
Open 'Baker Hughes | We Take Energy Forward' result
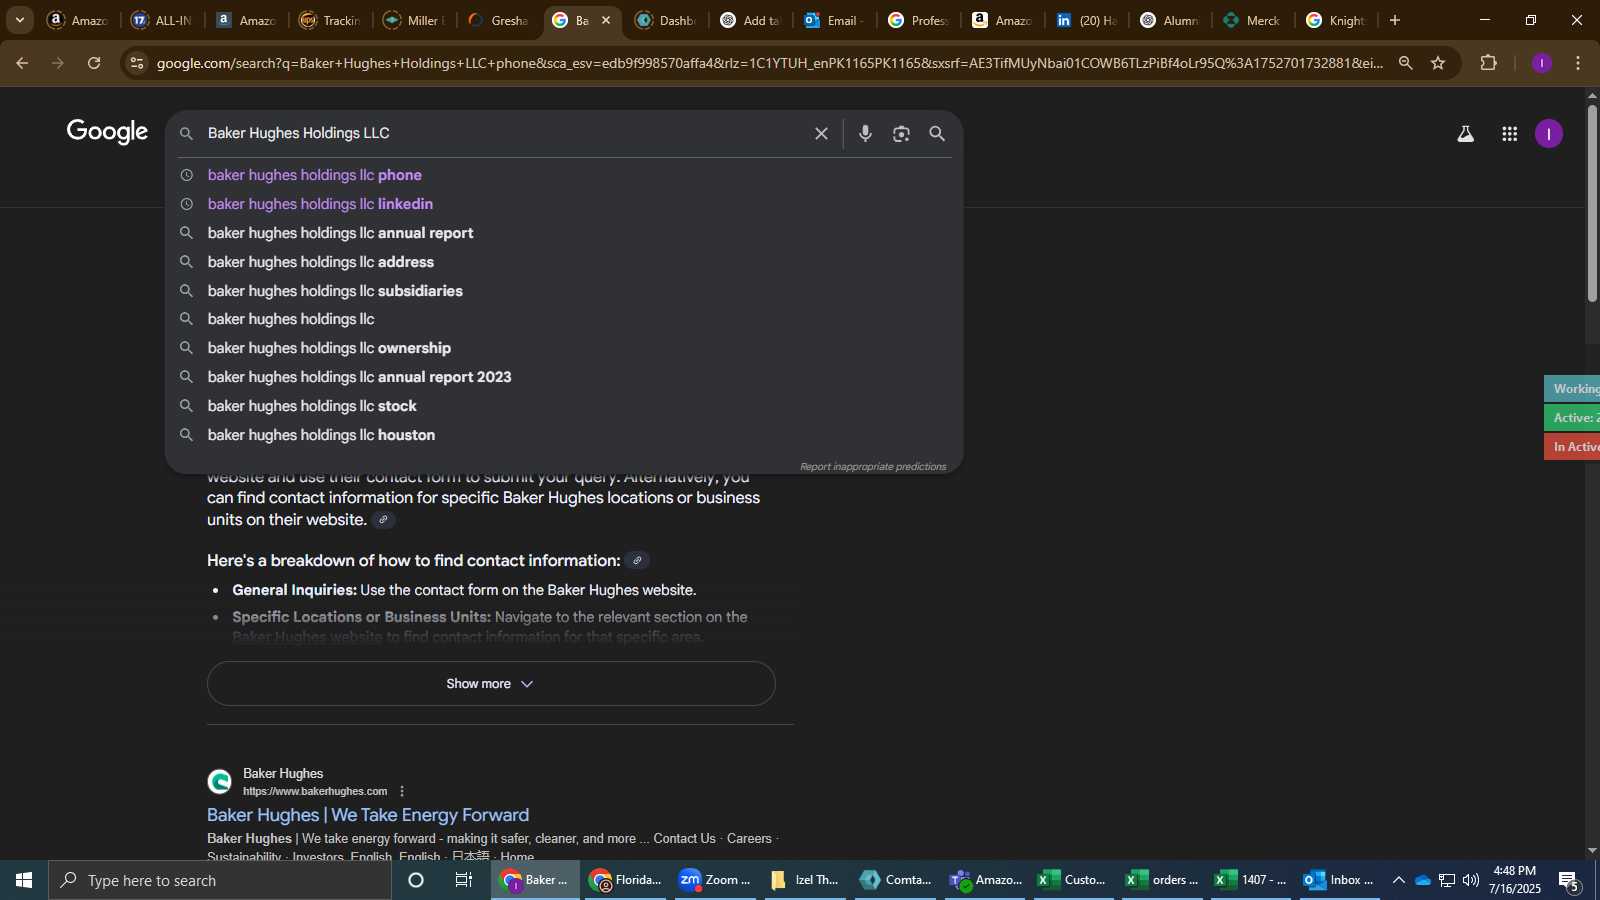click(368, 815)
